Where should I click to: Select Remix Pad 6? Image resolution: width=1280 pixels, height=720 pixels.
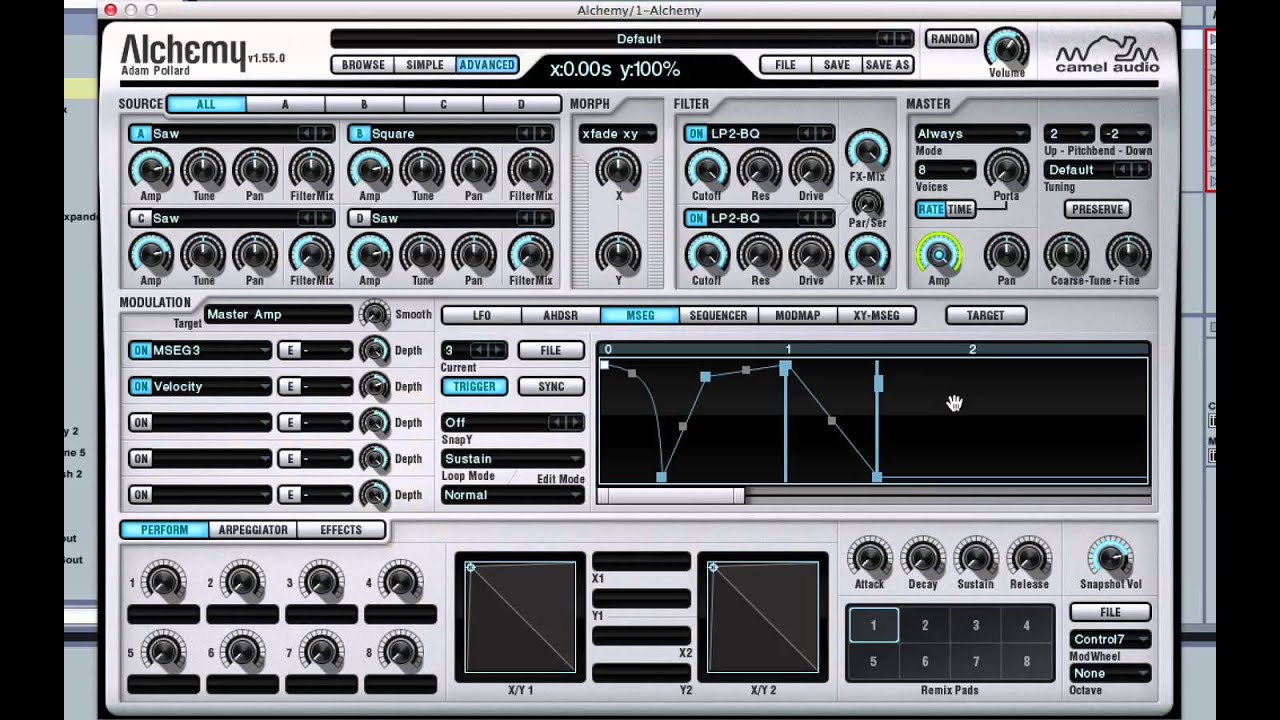(925, 661)
